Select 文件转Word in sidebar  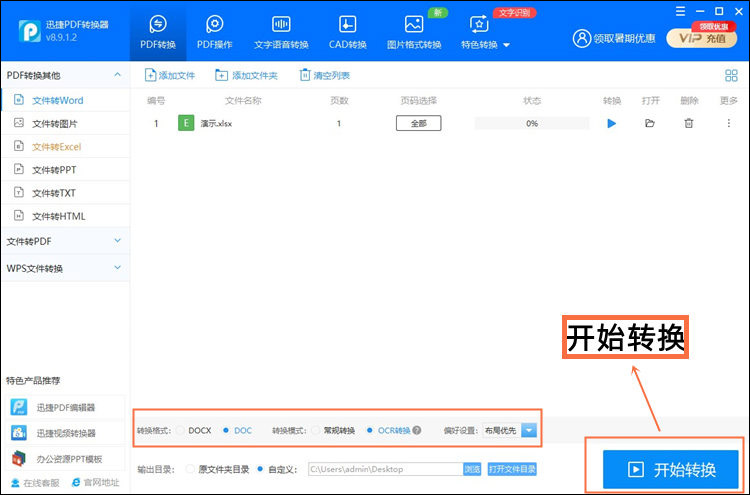66,100
